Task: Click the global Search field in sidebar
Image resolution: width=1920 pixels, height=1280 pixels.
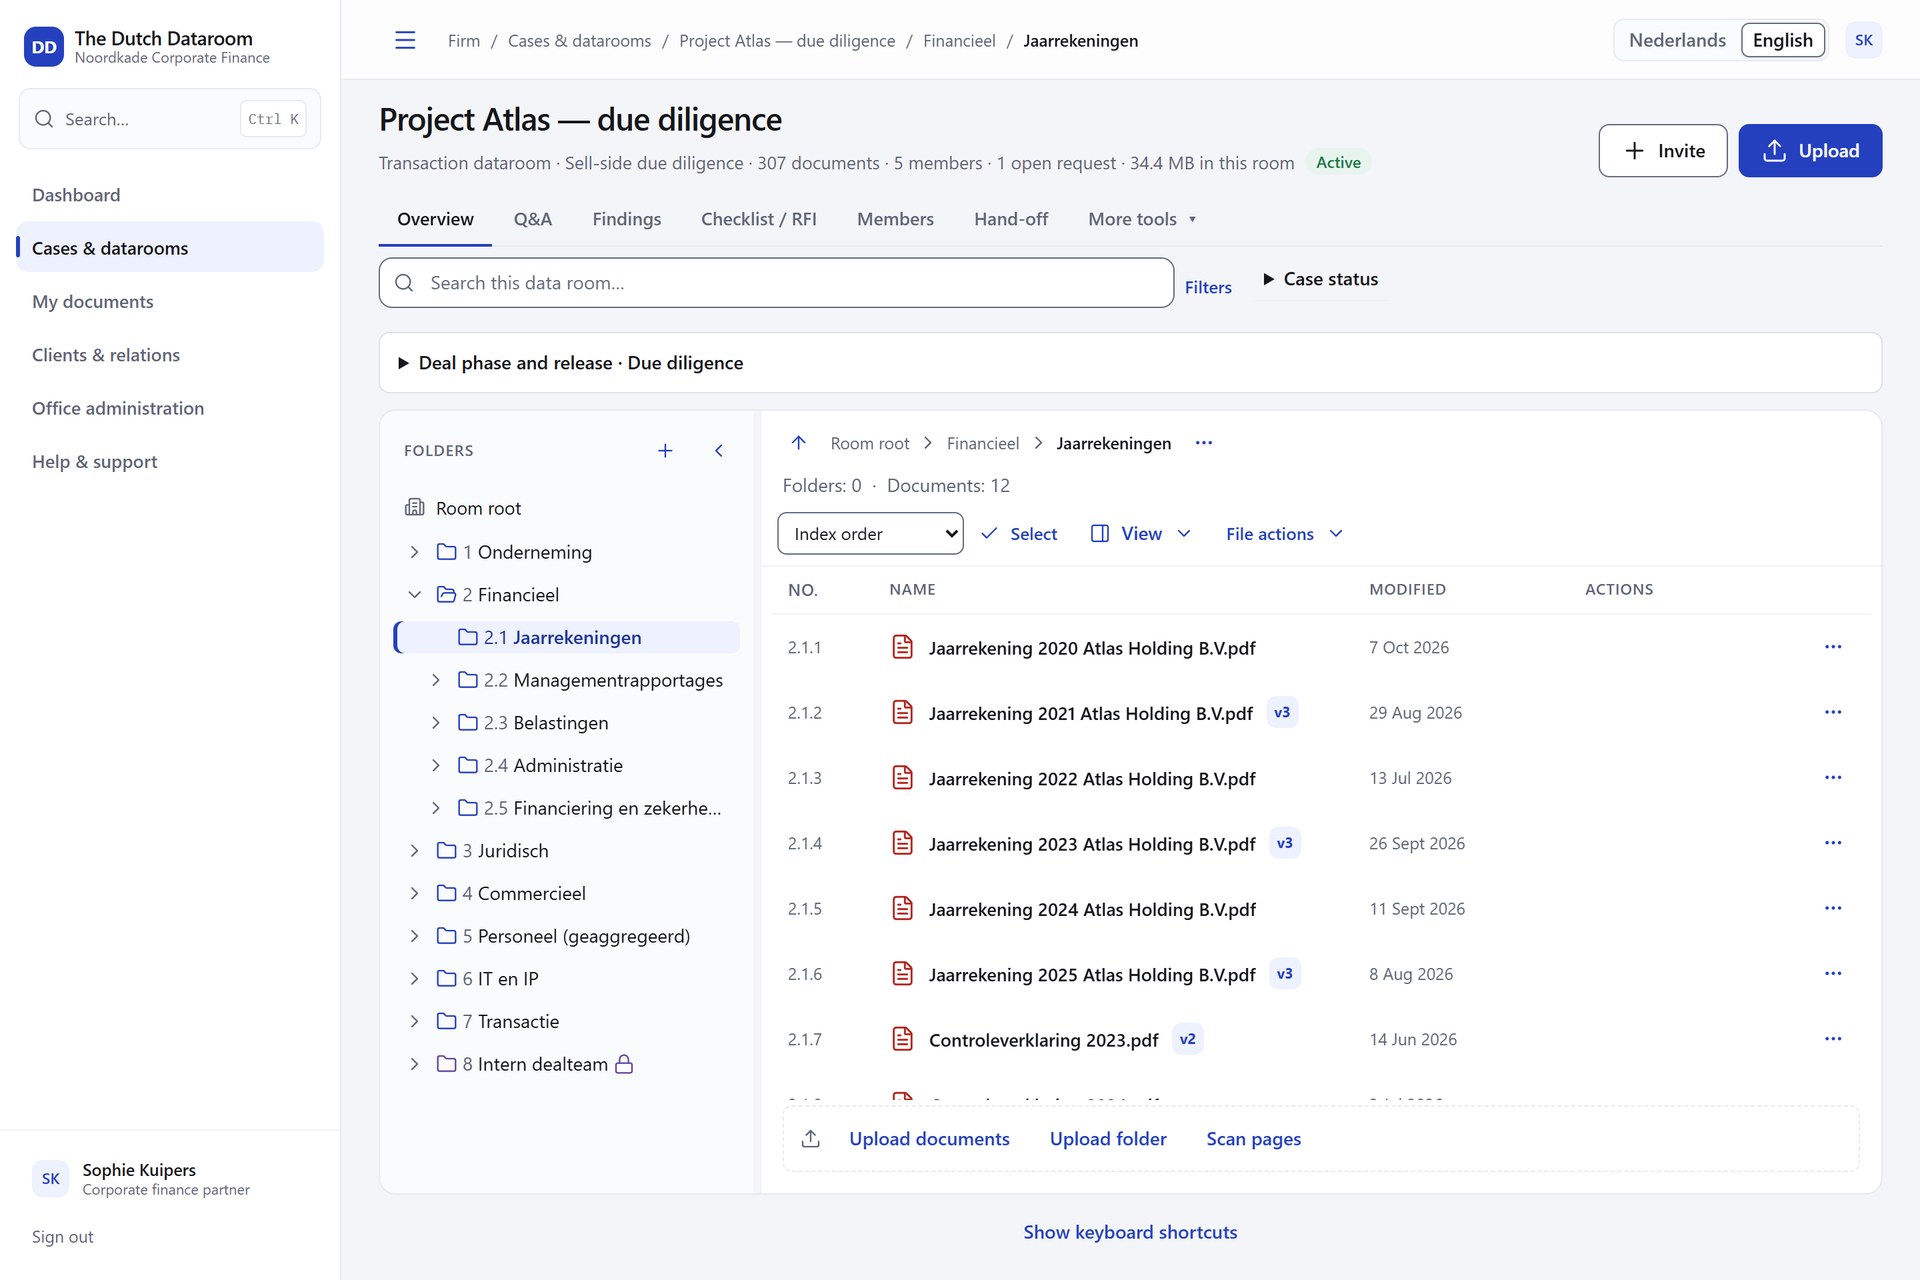Action: click(170, 119)
